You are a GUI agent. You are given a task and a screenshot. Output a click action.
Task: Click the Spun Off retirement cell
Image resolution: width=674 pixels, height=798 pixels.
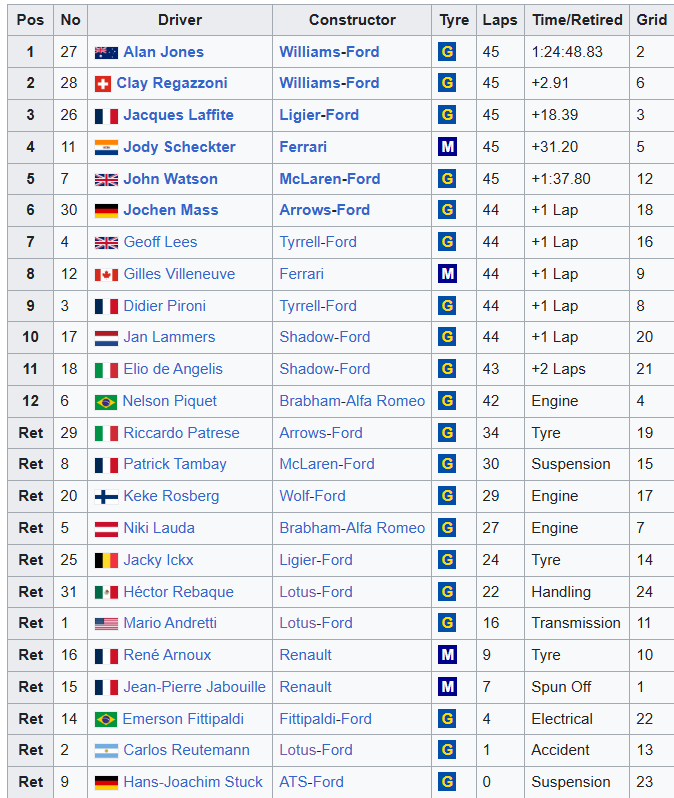click(577, 687)
